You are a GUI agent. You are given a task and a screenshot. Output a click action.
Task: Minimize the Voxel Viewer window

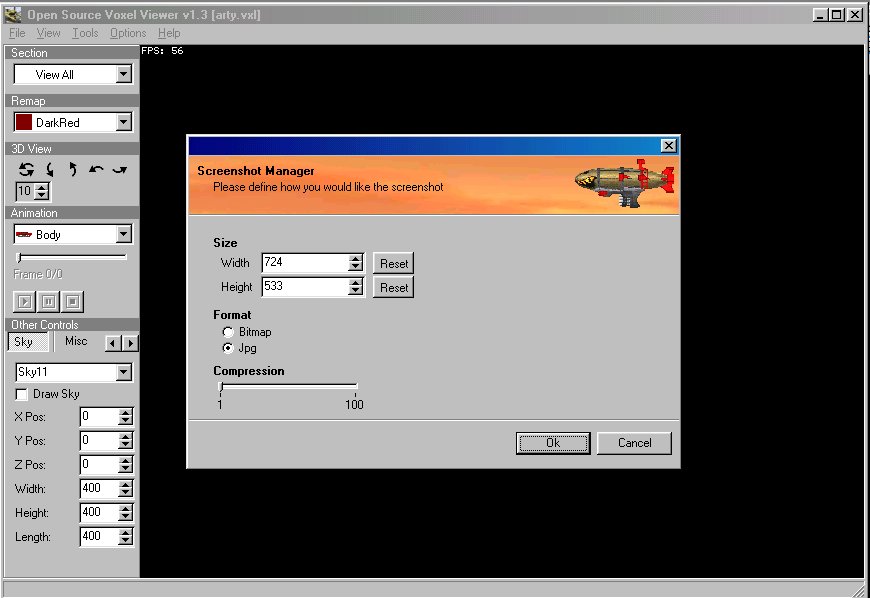click(821, 15)
